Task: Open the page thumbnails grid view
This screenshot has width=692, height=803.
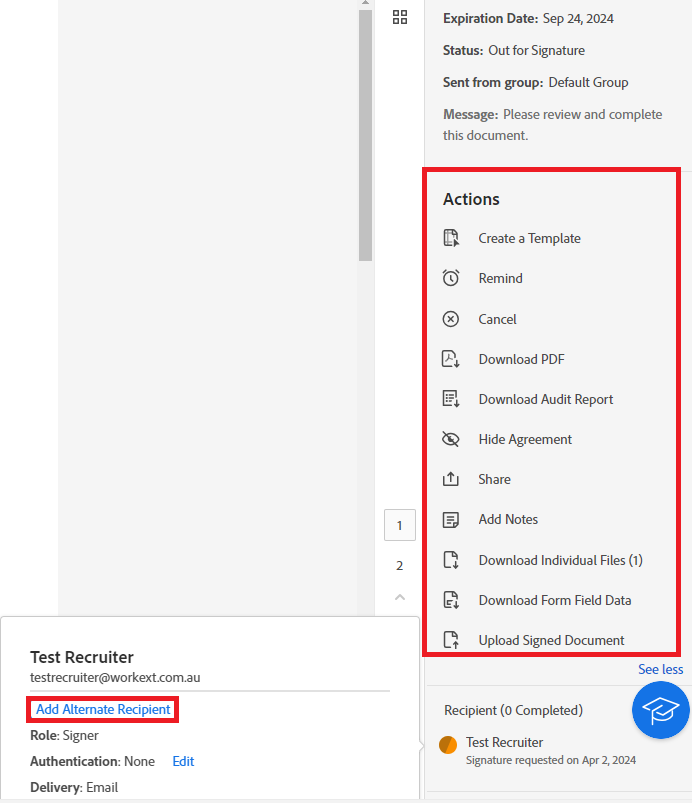Action: point(400,17)
